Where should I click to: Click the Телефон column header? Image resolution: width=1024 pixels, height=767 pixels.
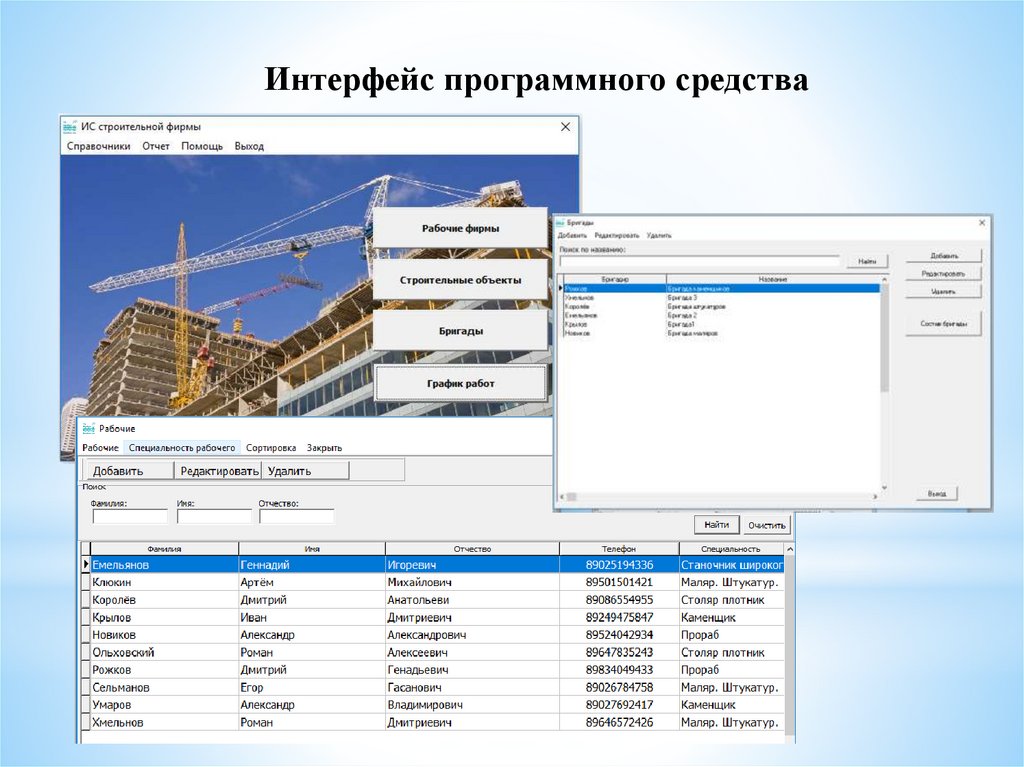(618, 549)
